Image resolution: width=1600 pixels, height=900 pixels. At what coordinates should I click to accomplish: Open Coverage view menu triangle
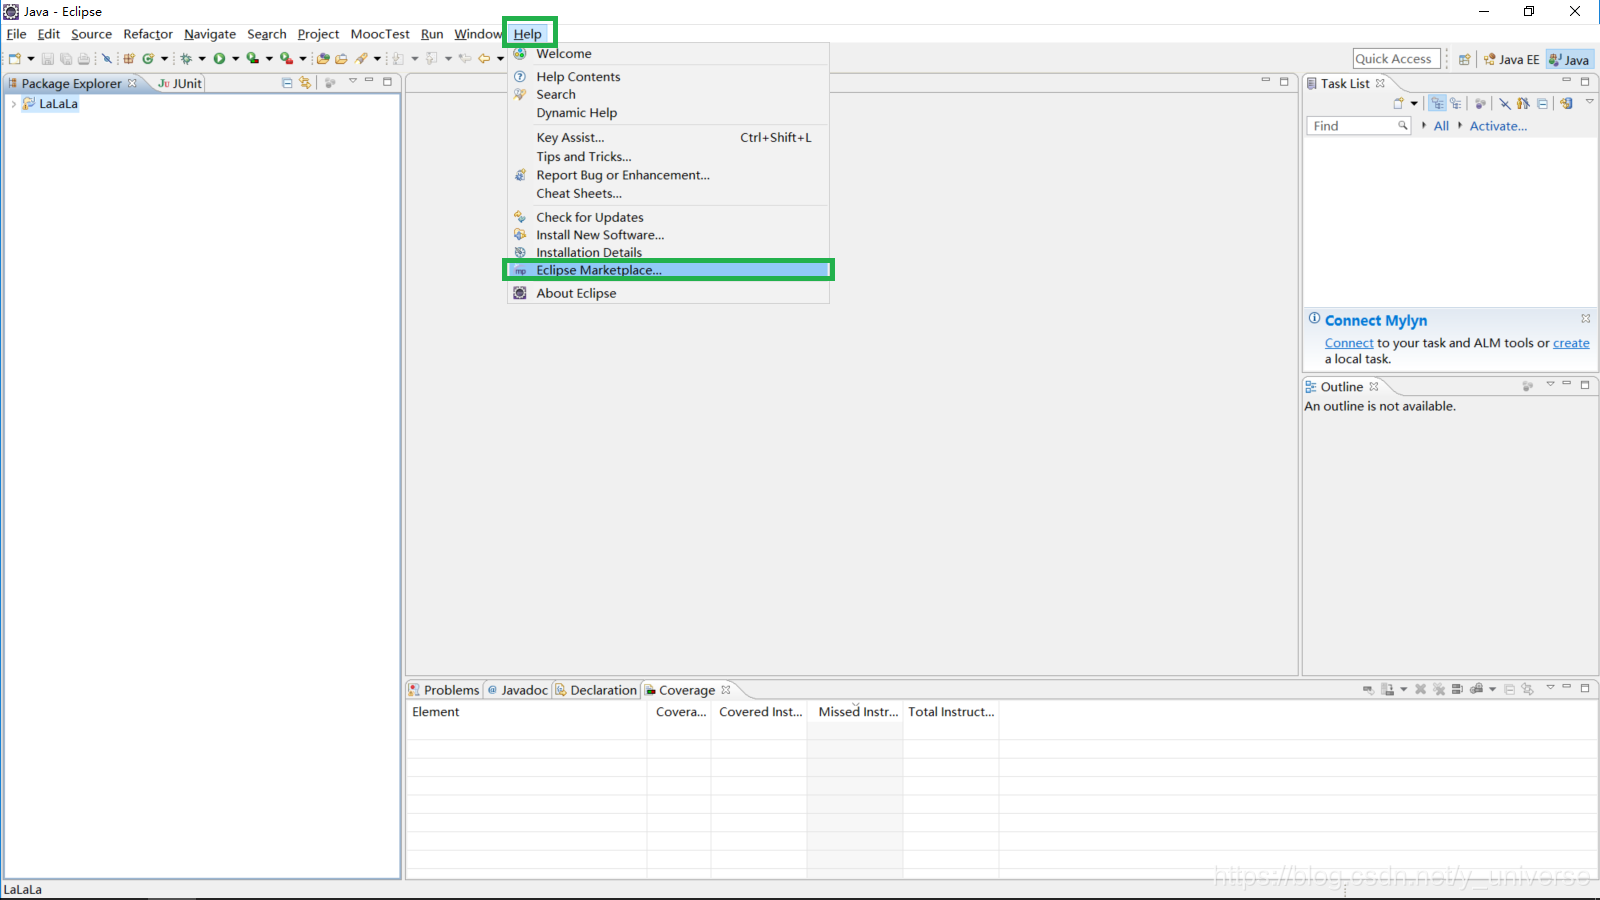pos(1550,687)
